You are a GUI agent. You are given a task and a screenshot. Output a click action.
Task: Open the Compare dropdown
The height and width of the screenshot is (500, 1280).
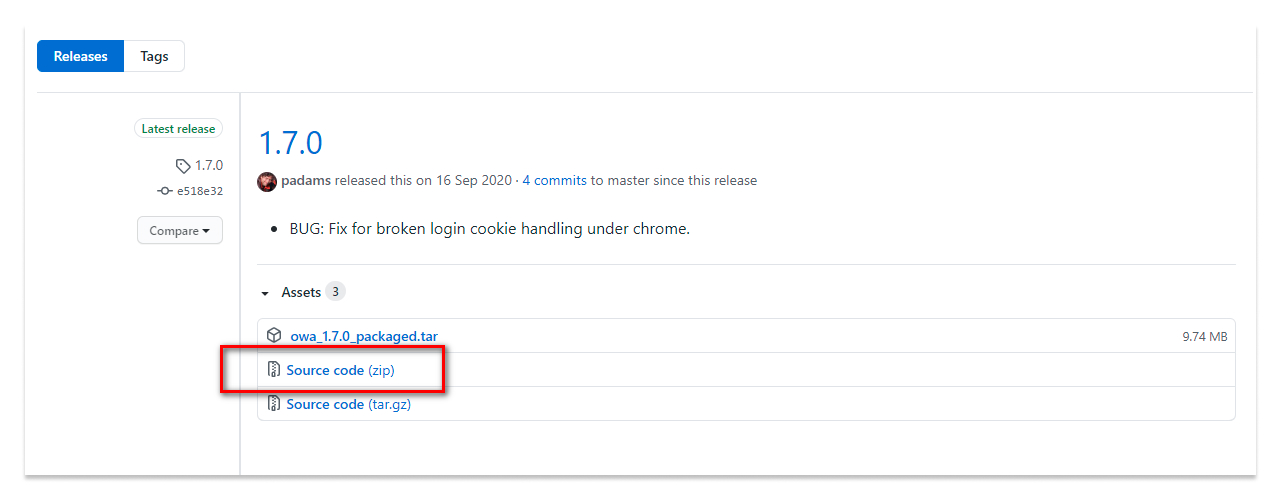180,231
